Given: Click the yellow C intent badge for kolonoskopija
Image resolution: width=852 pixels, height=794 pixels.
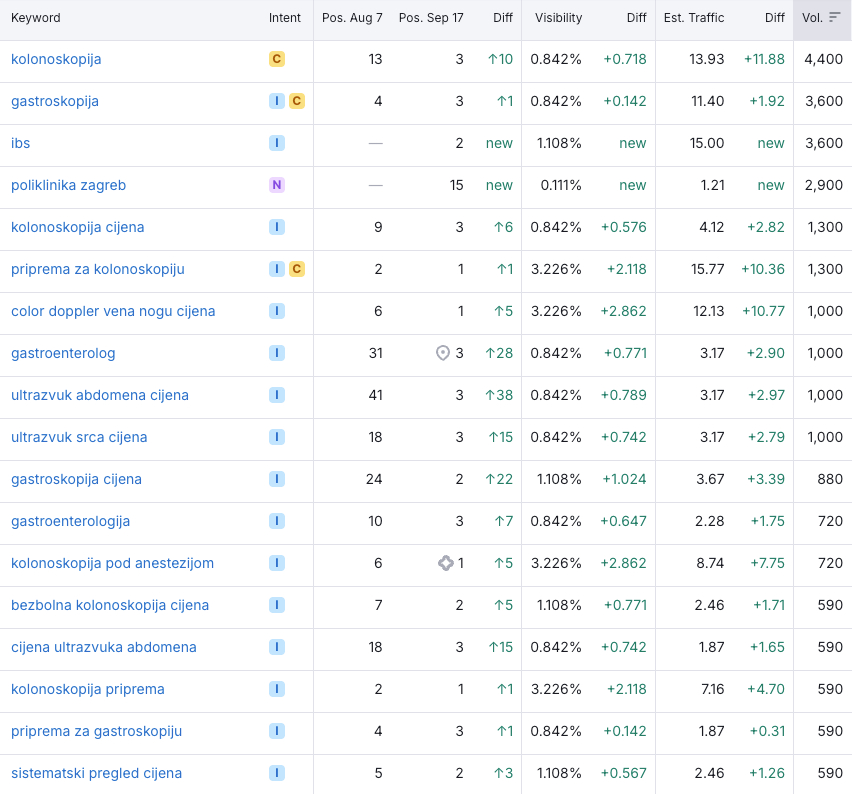Looking at the screenshot, I should coord(277,59).
